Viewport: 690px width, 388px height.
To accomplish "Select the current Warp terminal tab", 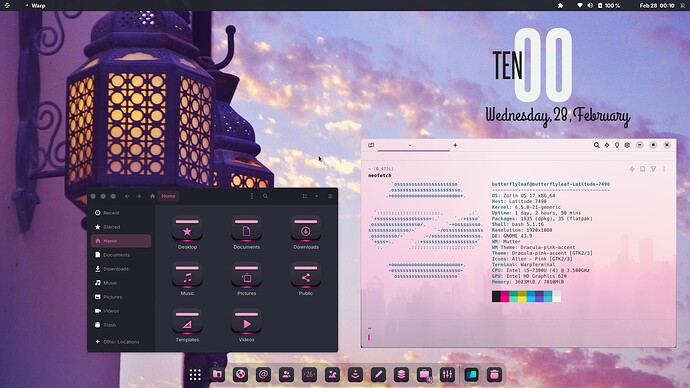I will [x=413, y=146].
